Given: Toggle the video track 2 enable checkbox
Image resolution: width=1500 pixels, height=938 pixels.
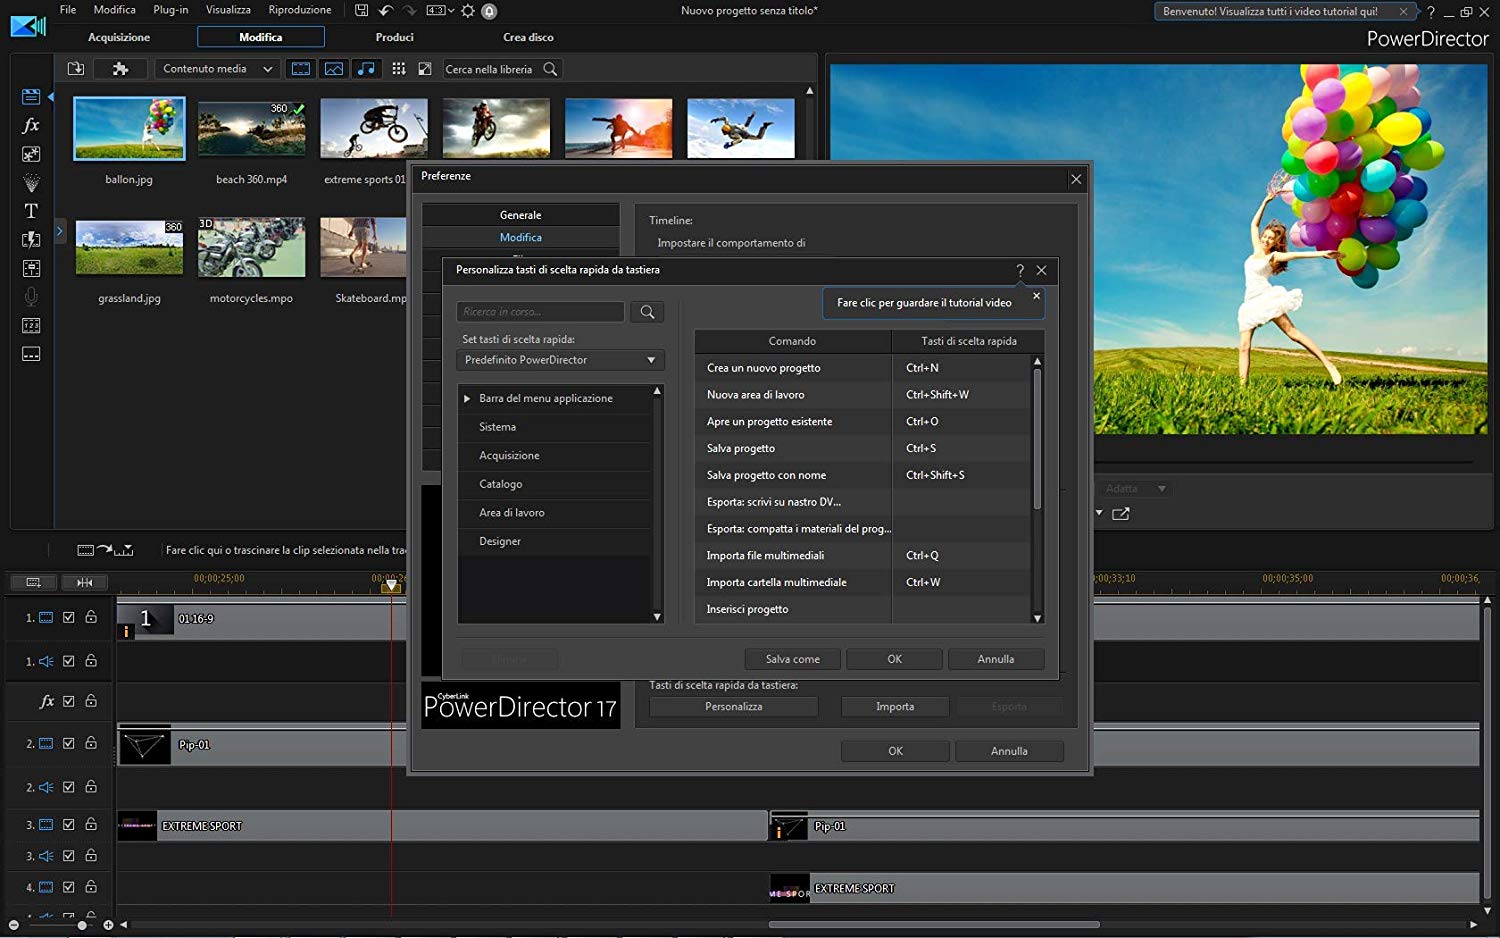Looking at the screenshot, I should [x=69, y=743].
